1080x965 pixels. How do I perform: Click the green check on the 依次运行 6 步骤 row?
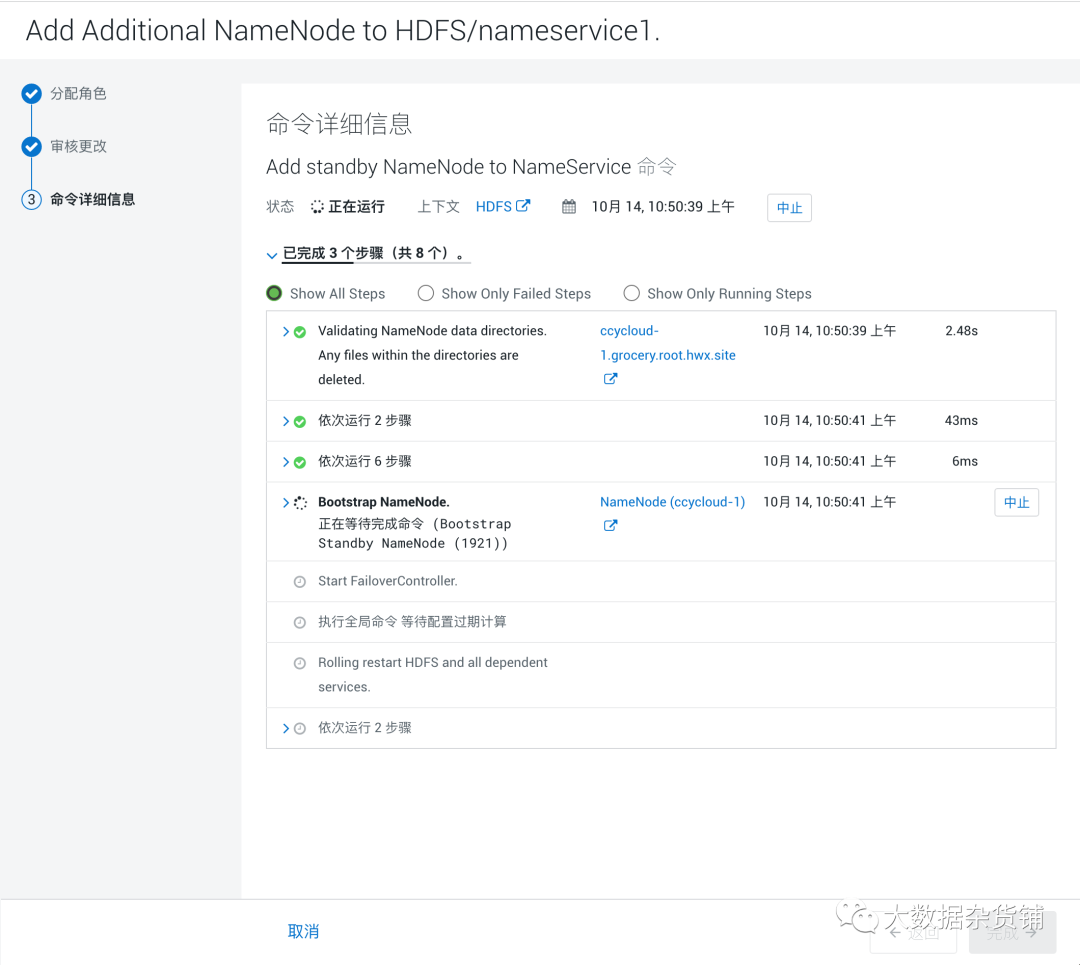pyautogui.click(x=300, y=462)
